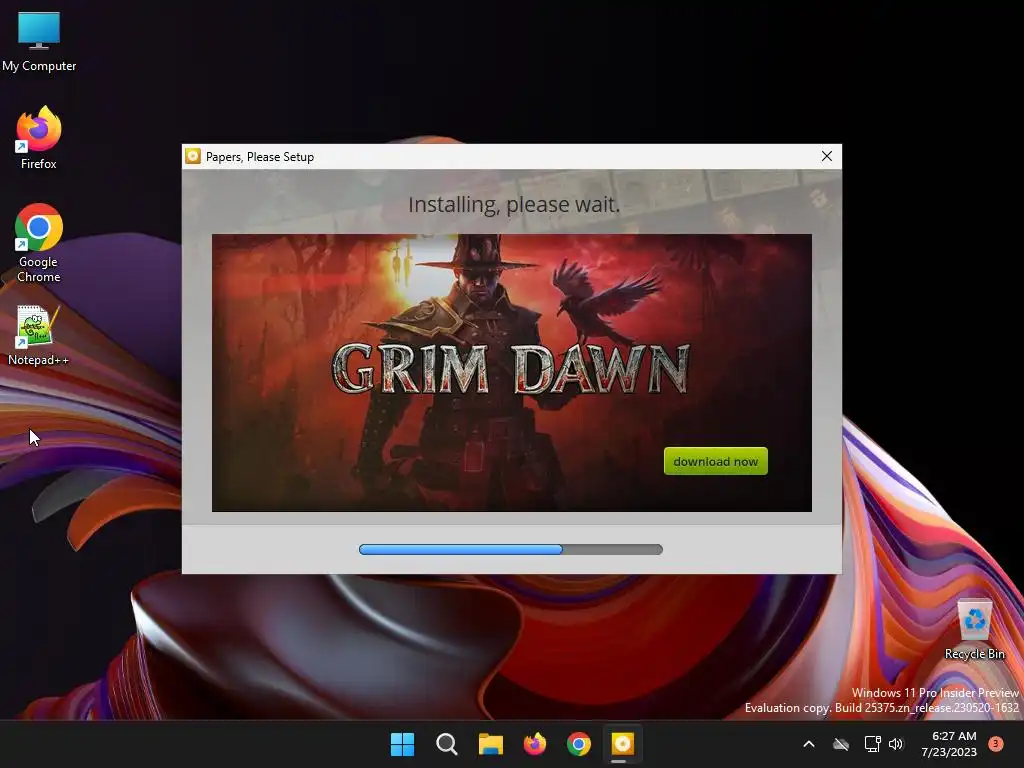The height and width of the screenshot is (768, 1024).
Task: Select the Google Chrome desktop shortcut
Action: tap(39, 243)
